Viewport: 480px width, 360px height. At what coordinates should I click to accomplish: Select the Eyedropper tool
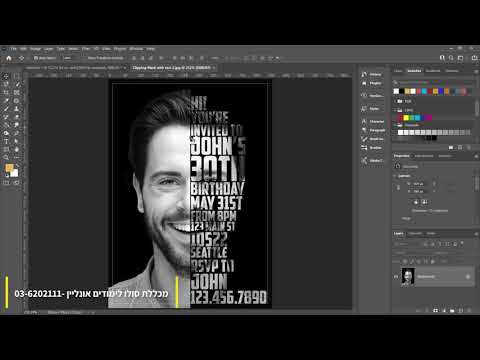pyautogui.click(x=6, y=101)
